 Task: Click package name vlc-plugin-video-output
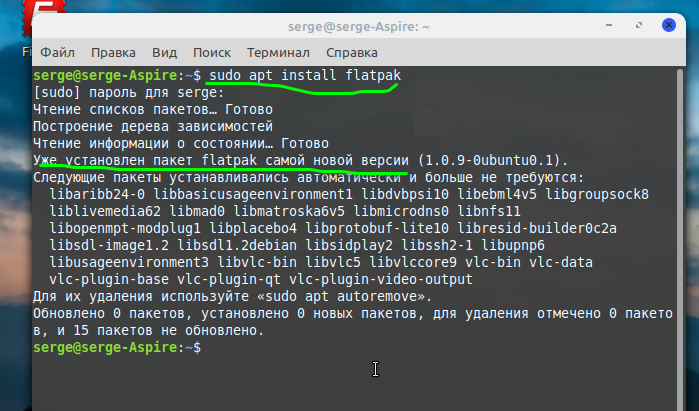click(x=381, y=279)
